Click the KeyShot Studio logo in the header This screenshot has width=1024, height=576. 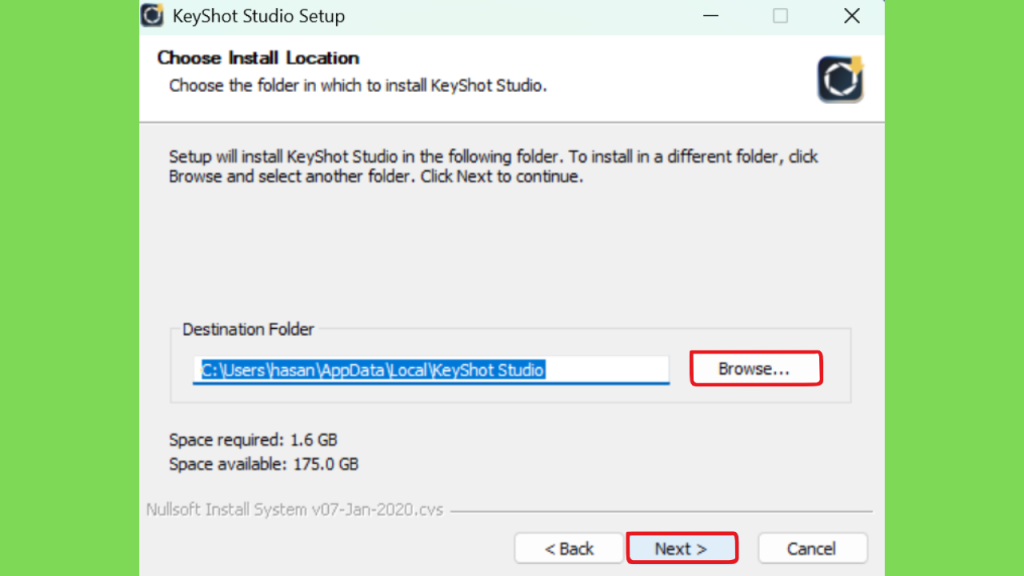pyautogui.click(x=840, y=79)
